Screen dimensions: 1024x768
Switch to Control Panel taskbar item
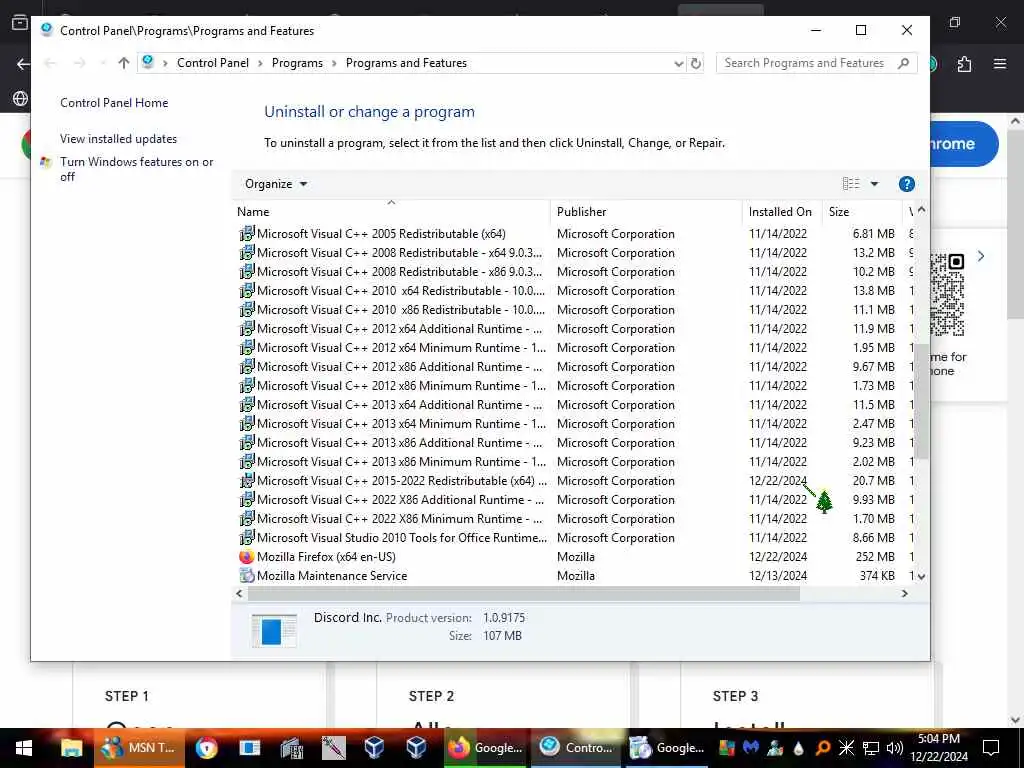tap(577, 748)
